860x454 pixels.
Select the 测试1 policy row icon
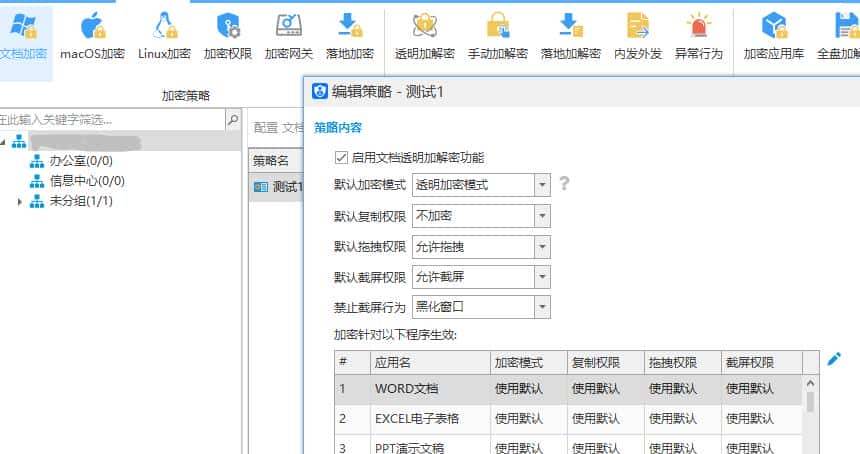point(261,187)
